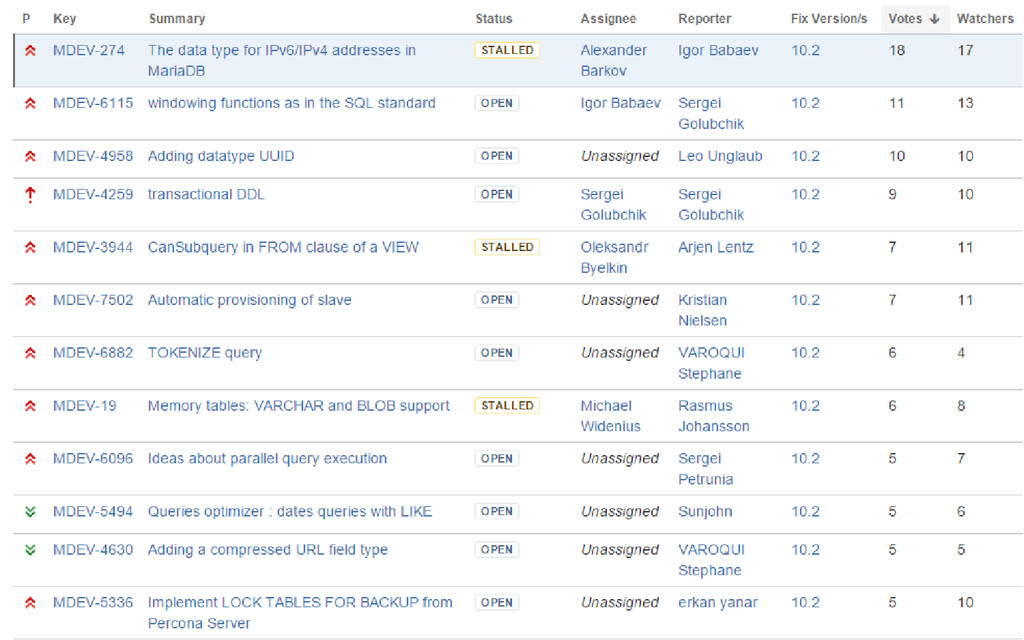Click the Votes sort descending arrow
Viewport: 1024px width, 640px height.
(x=935, y=19)
